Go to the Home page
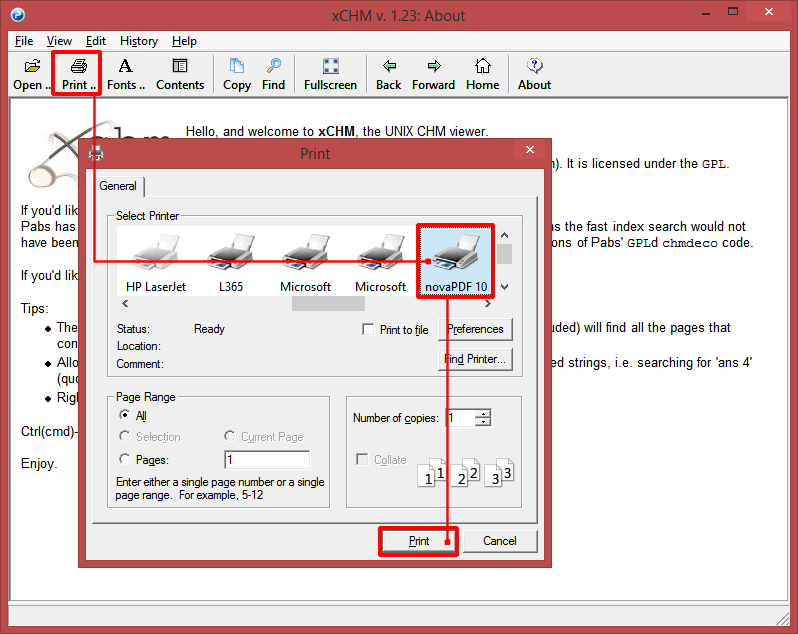The height and width of the screenshot is (634, 798). pyautogui.click(x=482, y=74)
